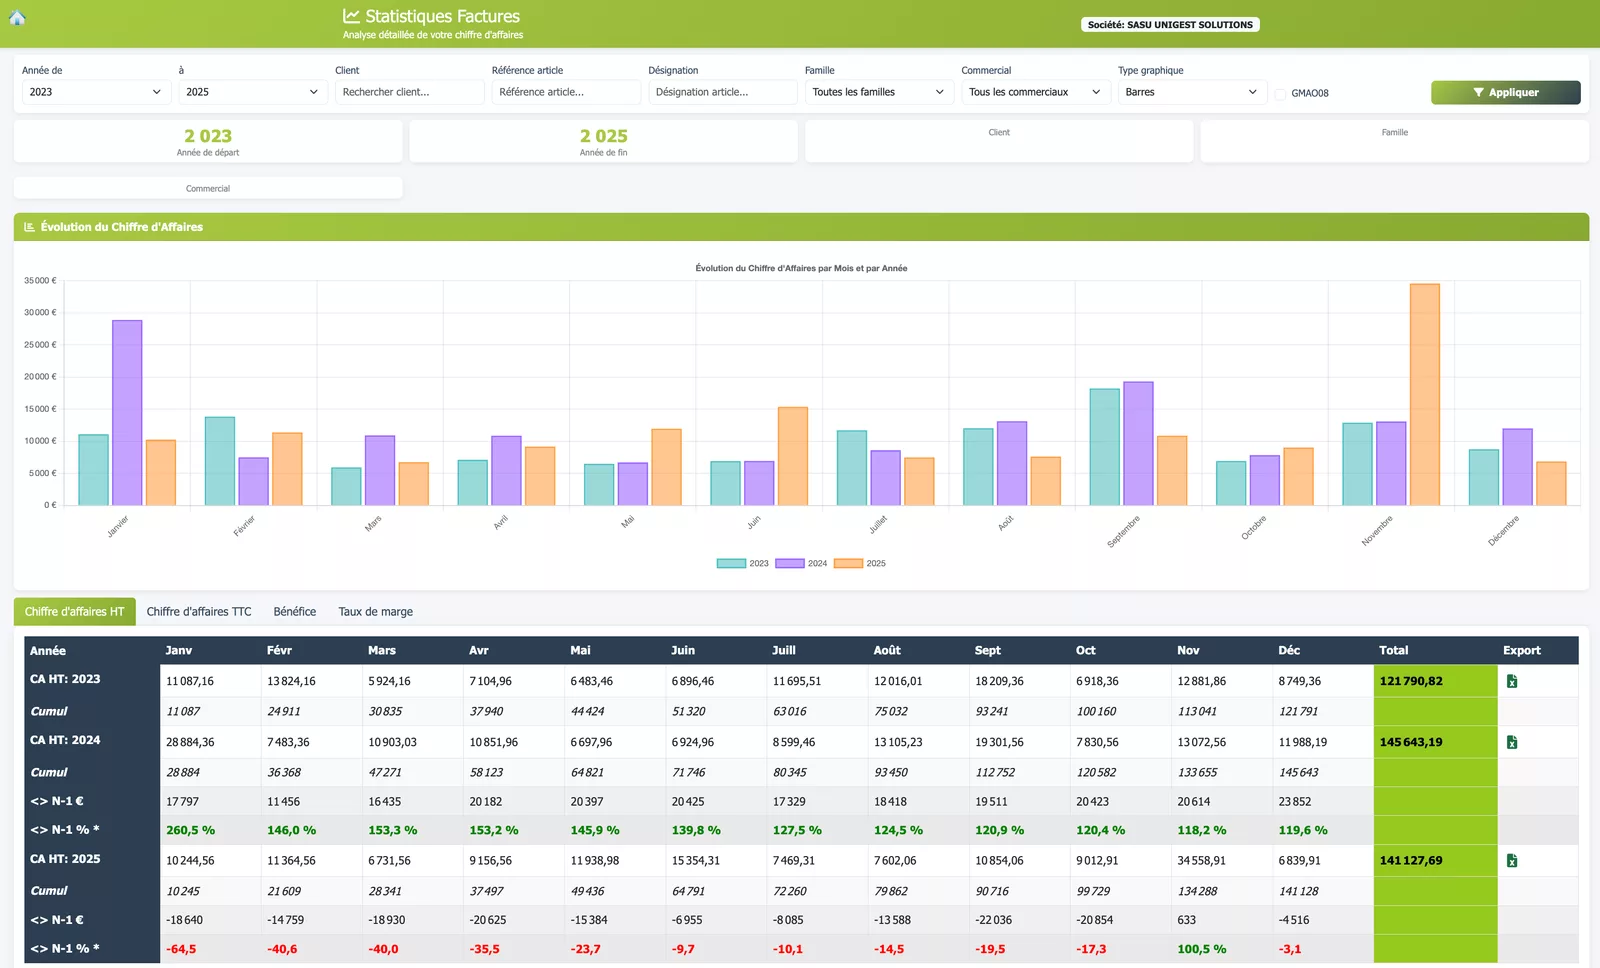Click the bar chart icon in Évolution header
This screenshot has width=1600, height=968.
click(29, 227)
